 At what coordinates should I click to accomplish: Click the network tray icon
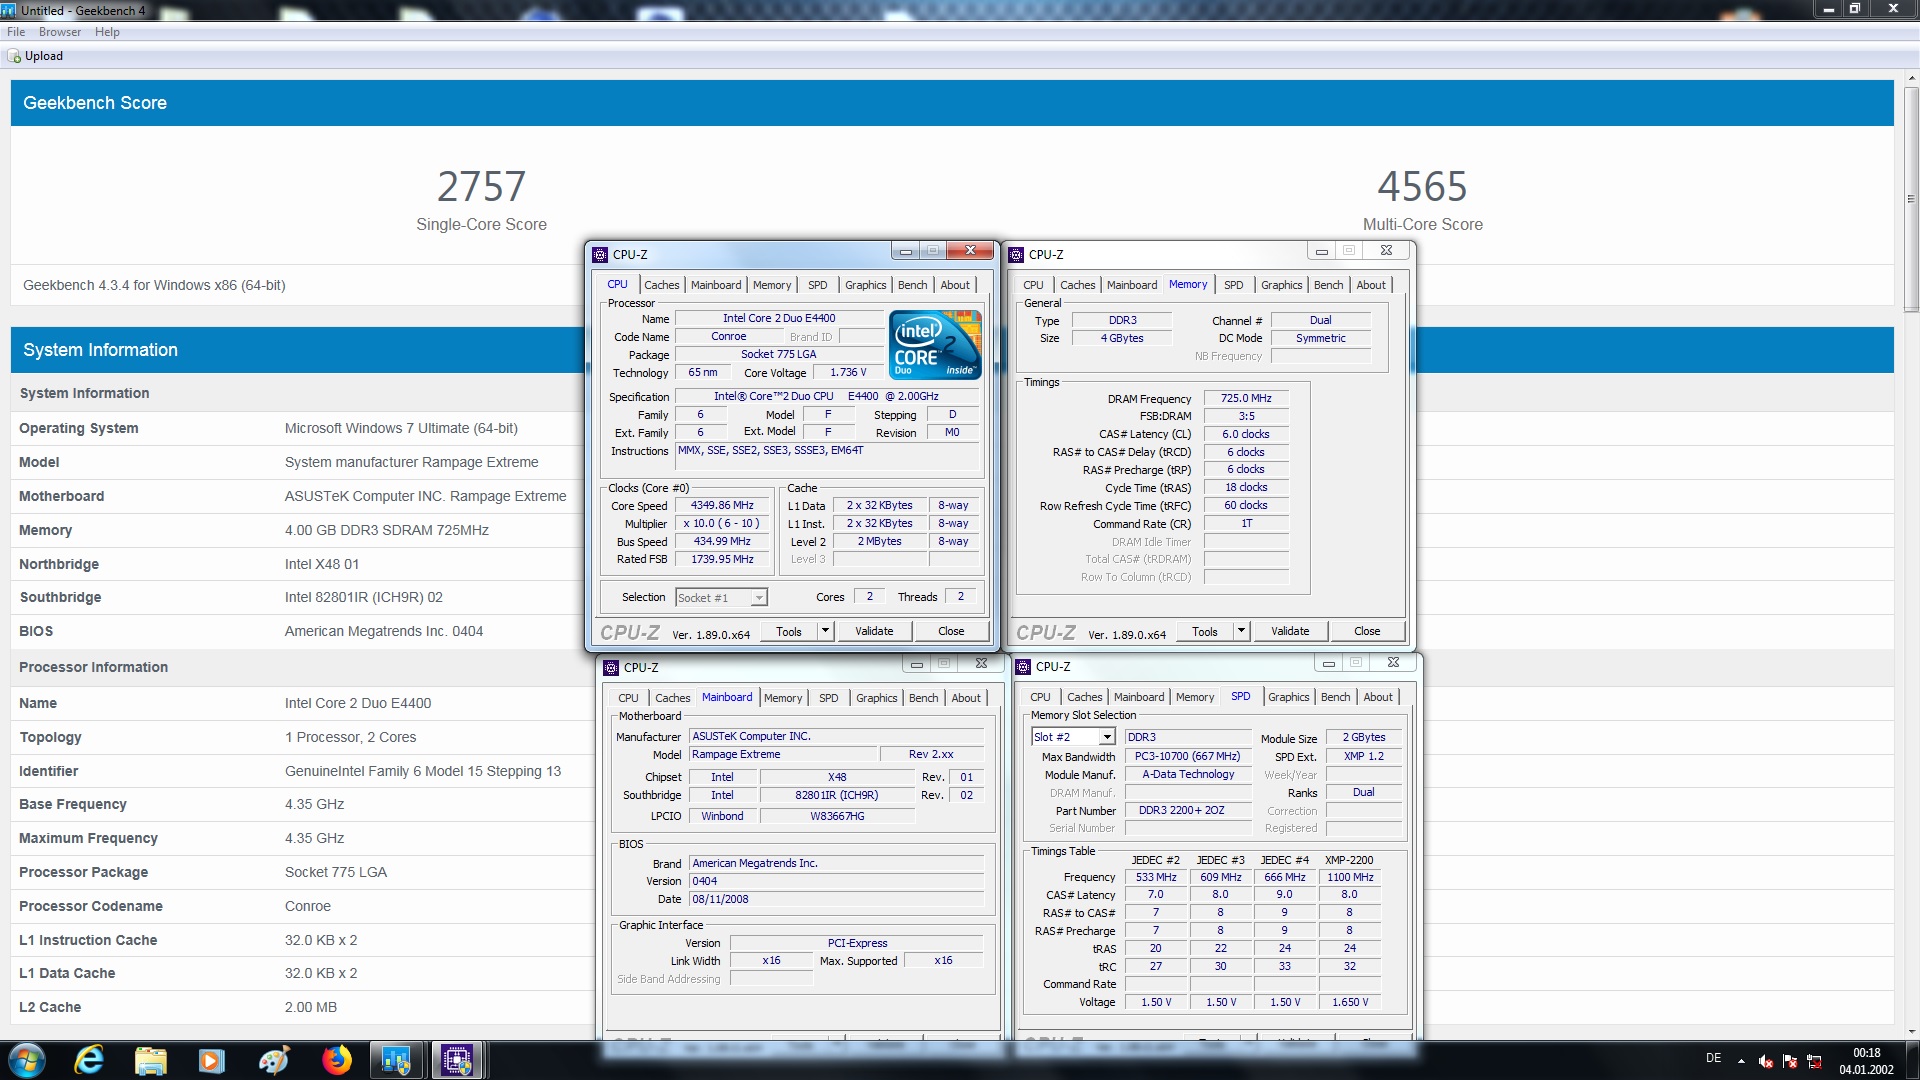(x=1814, y=1061)
